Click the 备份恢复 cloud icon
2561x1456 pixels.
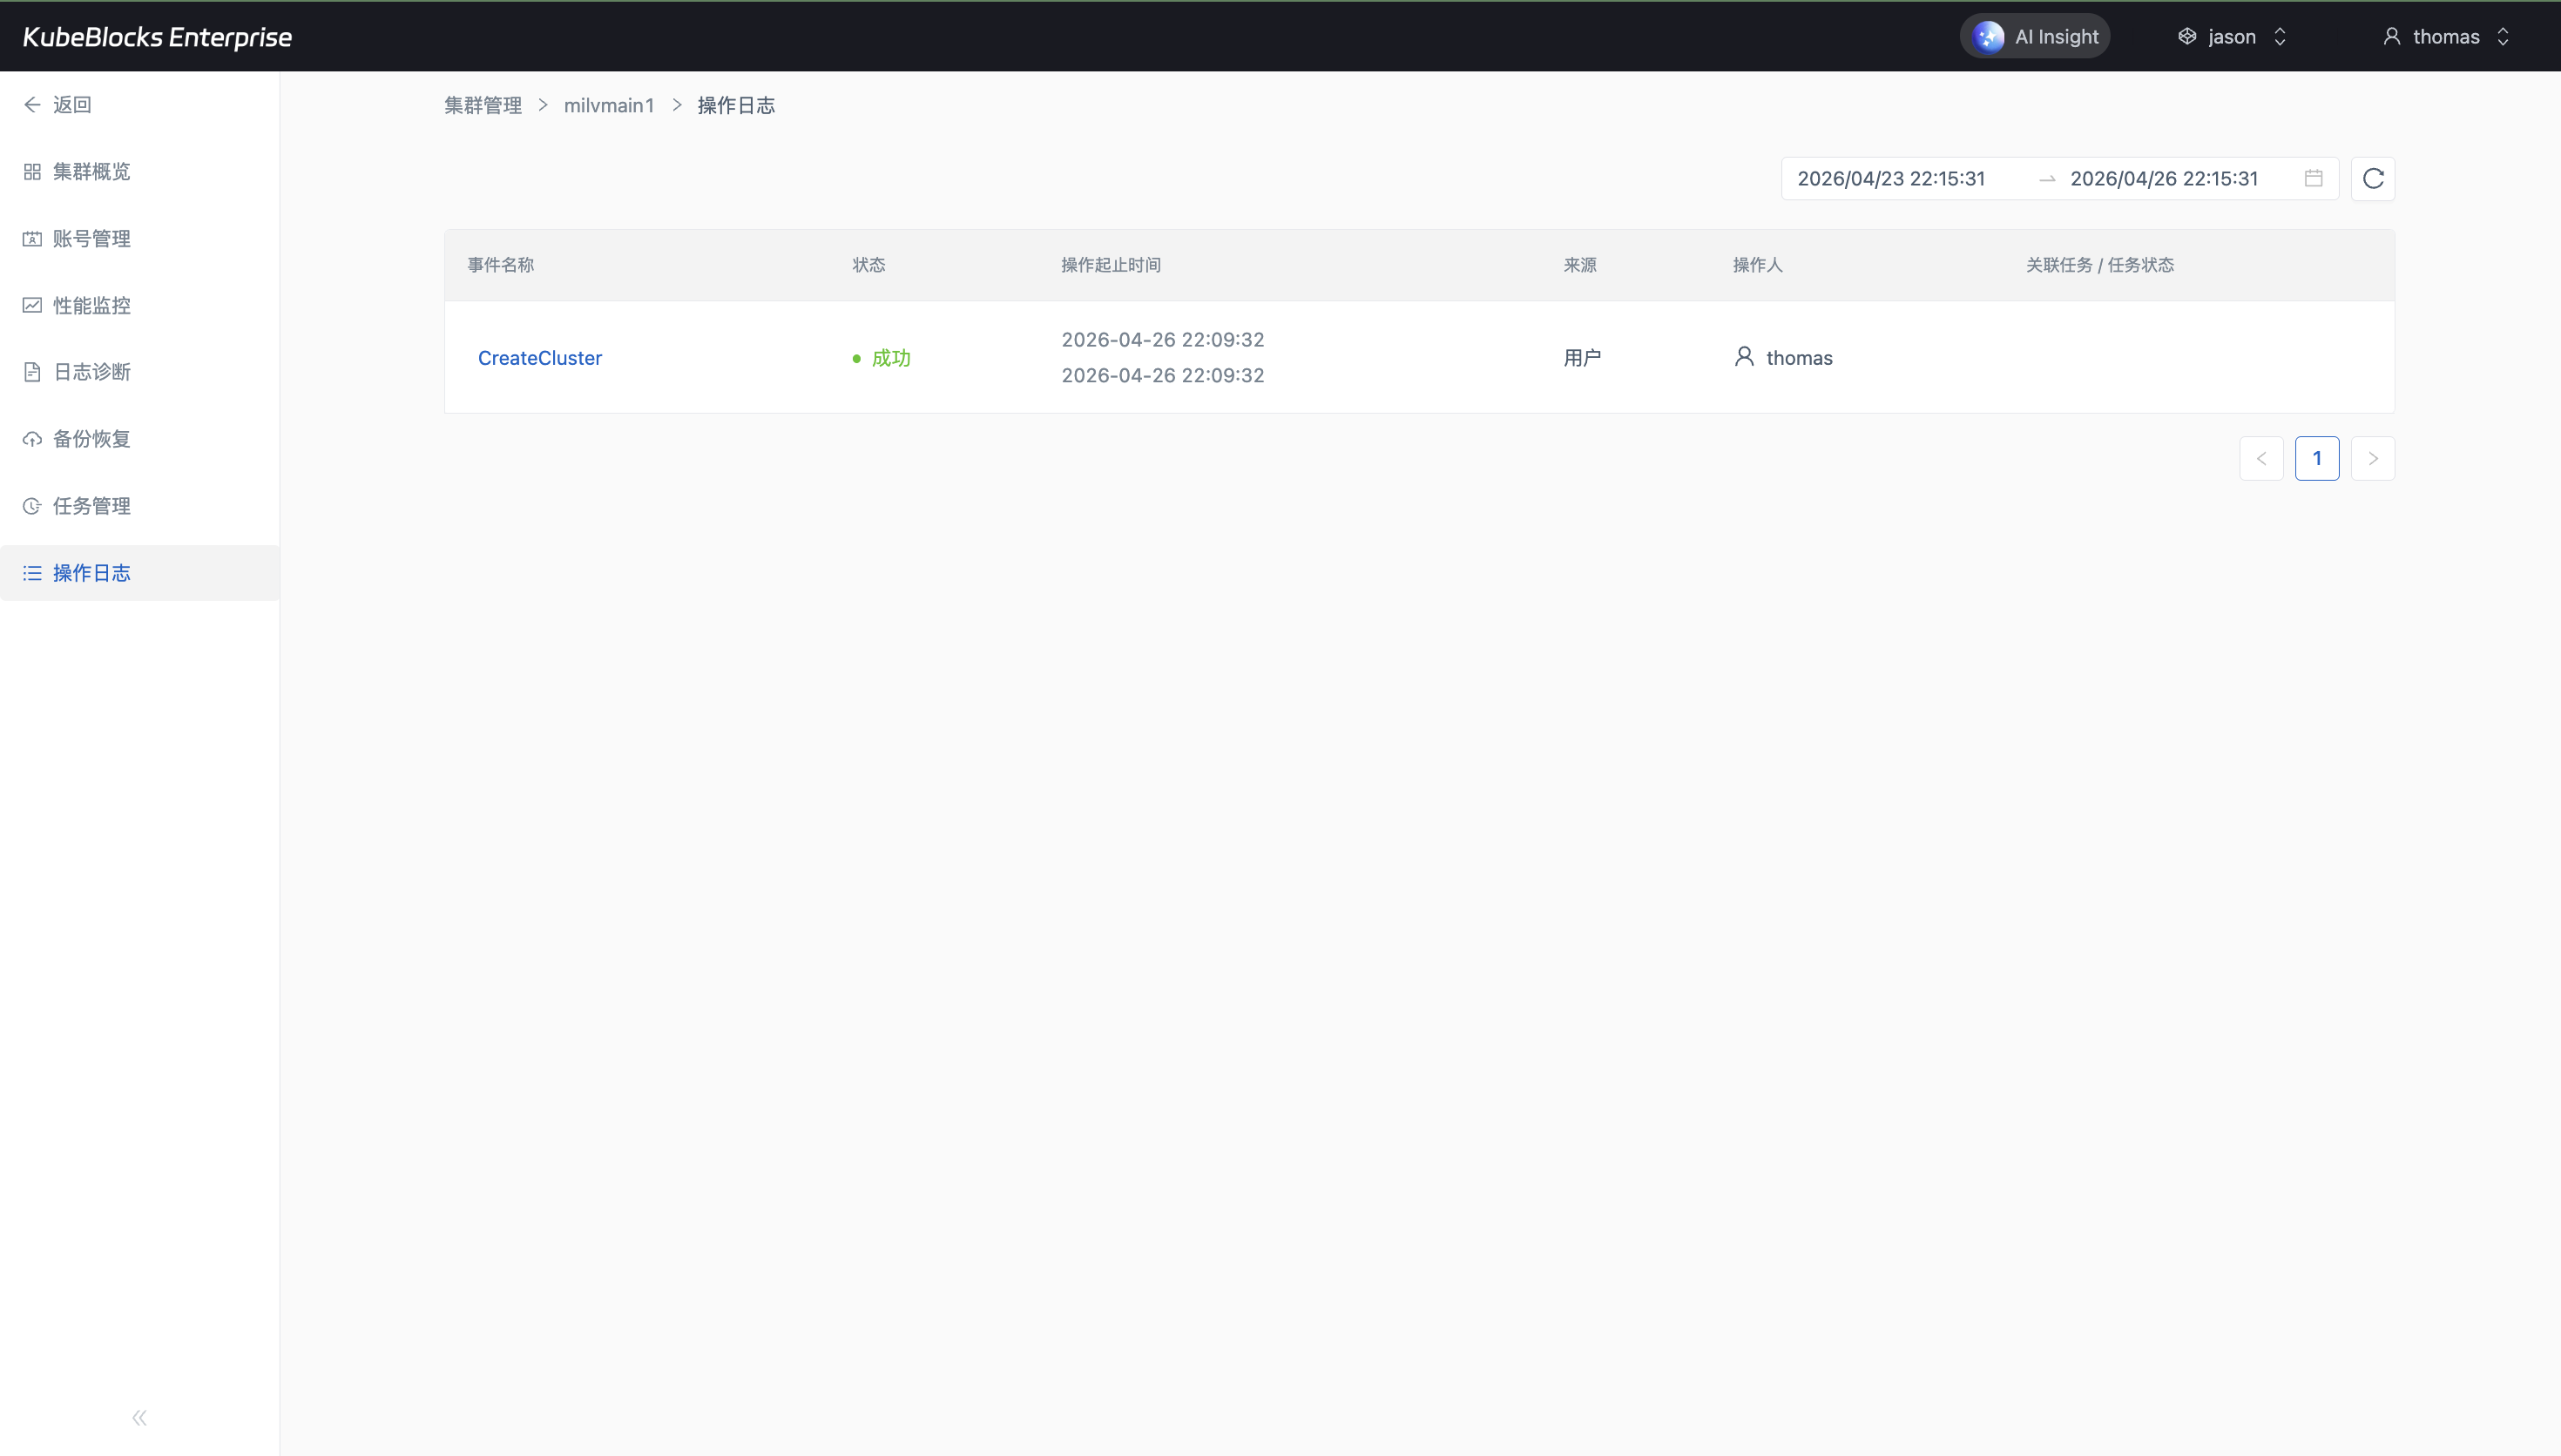tap(32, 439)
